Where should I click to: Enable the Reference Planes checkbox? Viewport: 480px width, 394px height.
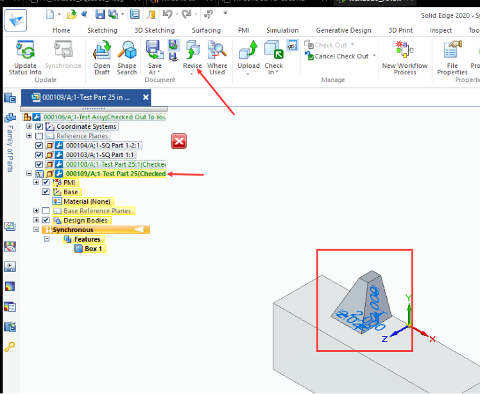[39, 136]
